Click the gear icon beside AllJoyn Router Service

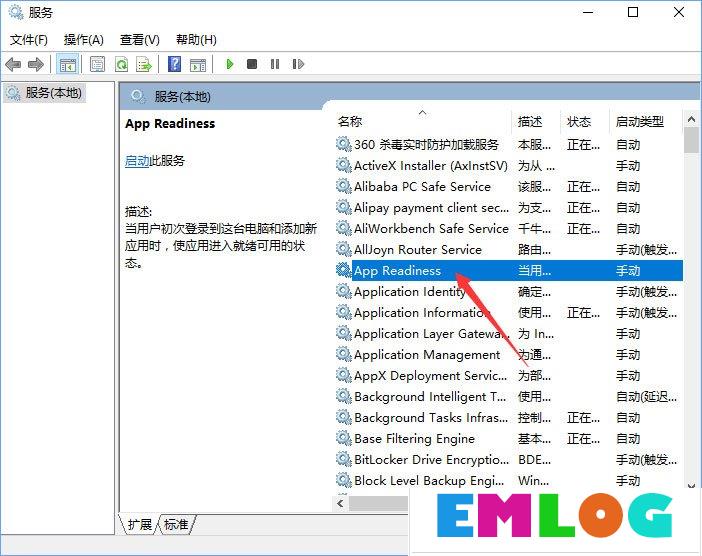343,249
